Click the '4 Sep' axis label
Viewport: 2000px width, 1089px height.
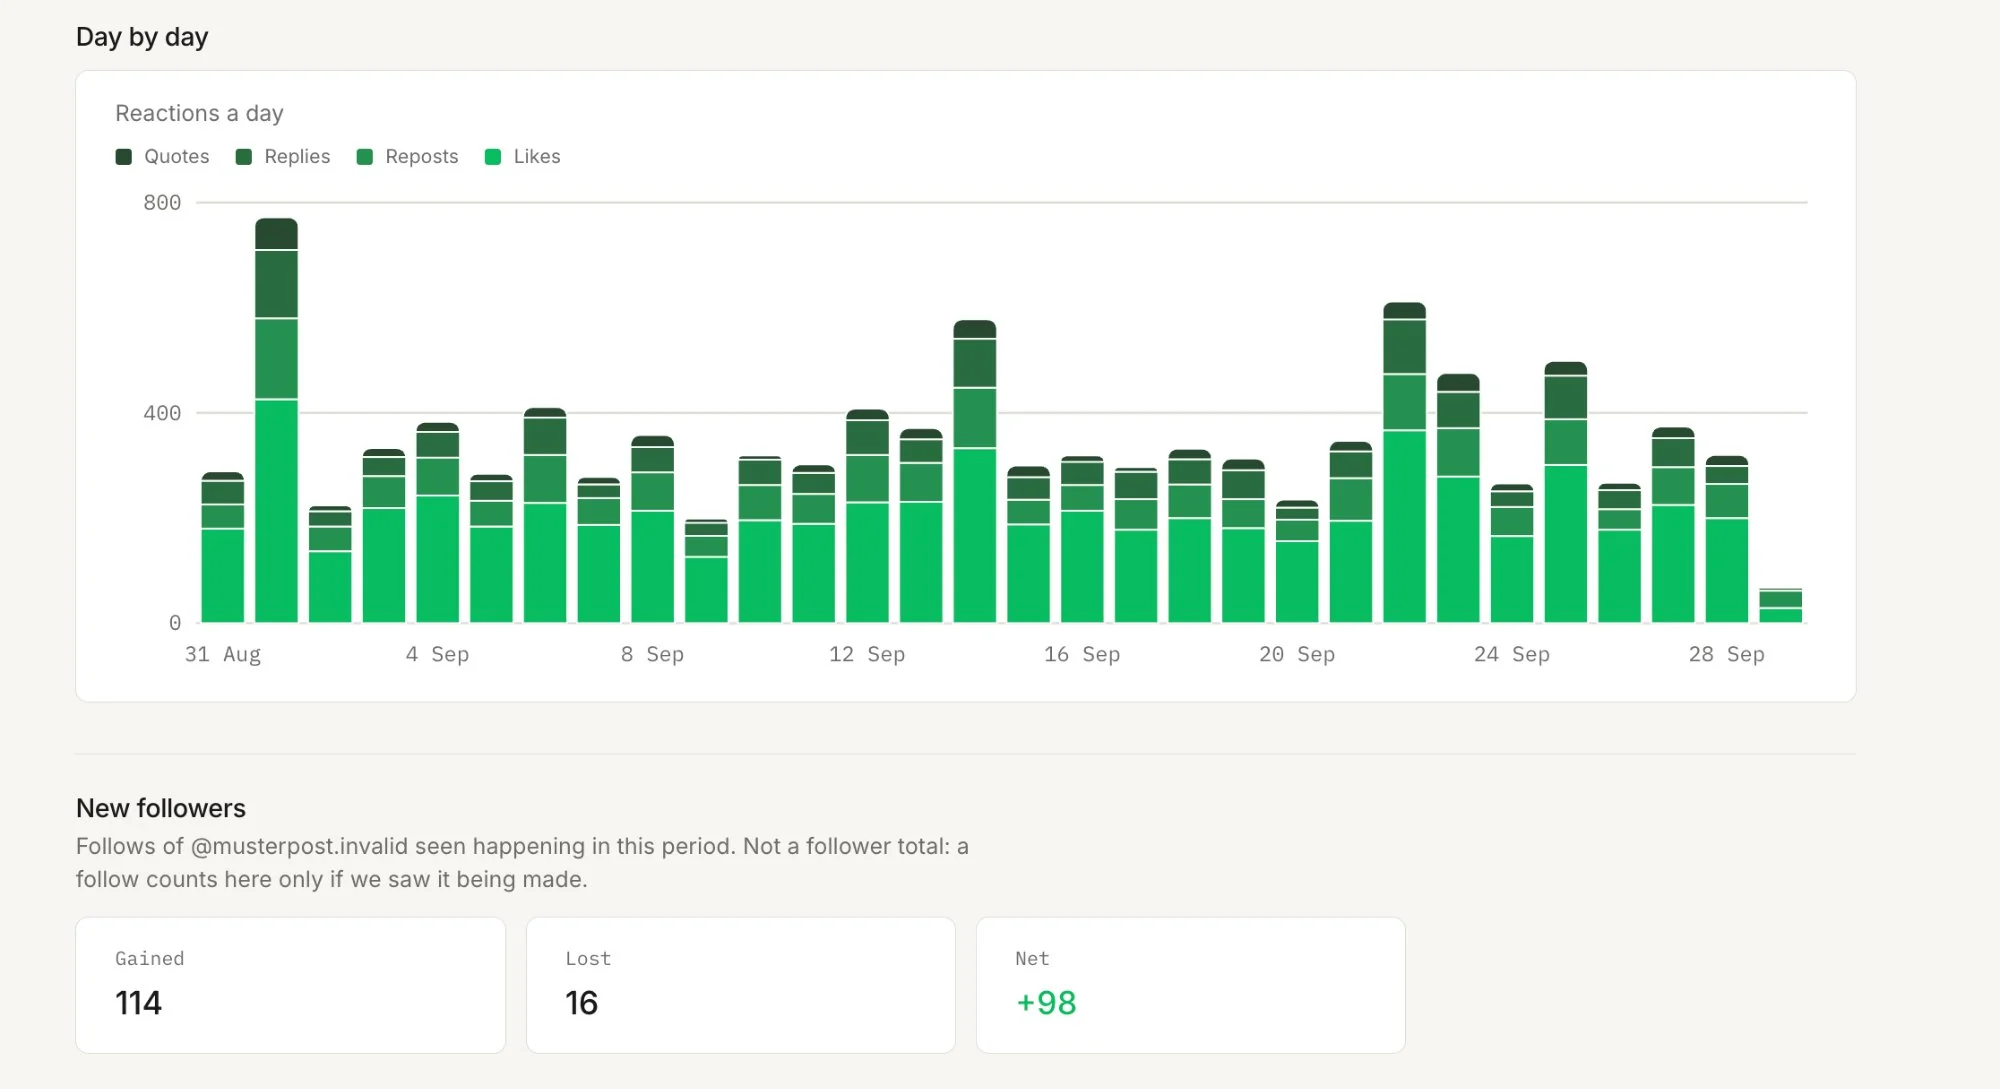pyautogui.click(x=437, y=654)
